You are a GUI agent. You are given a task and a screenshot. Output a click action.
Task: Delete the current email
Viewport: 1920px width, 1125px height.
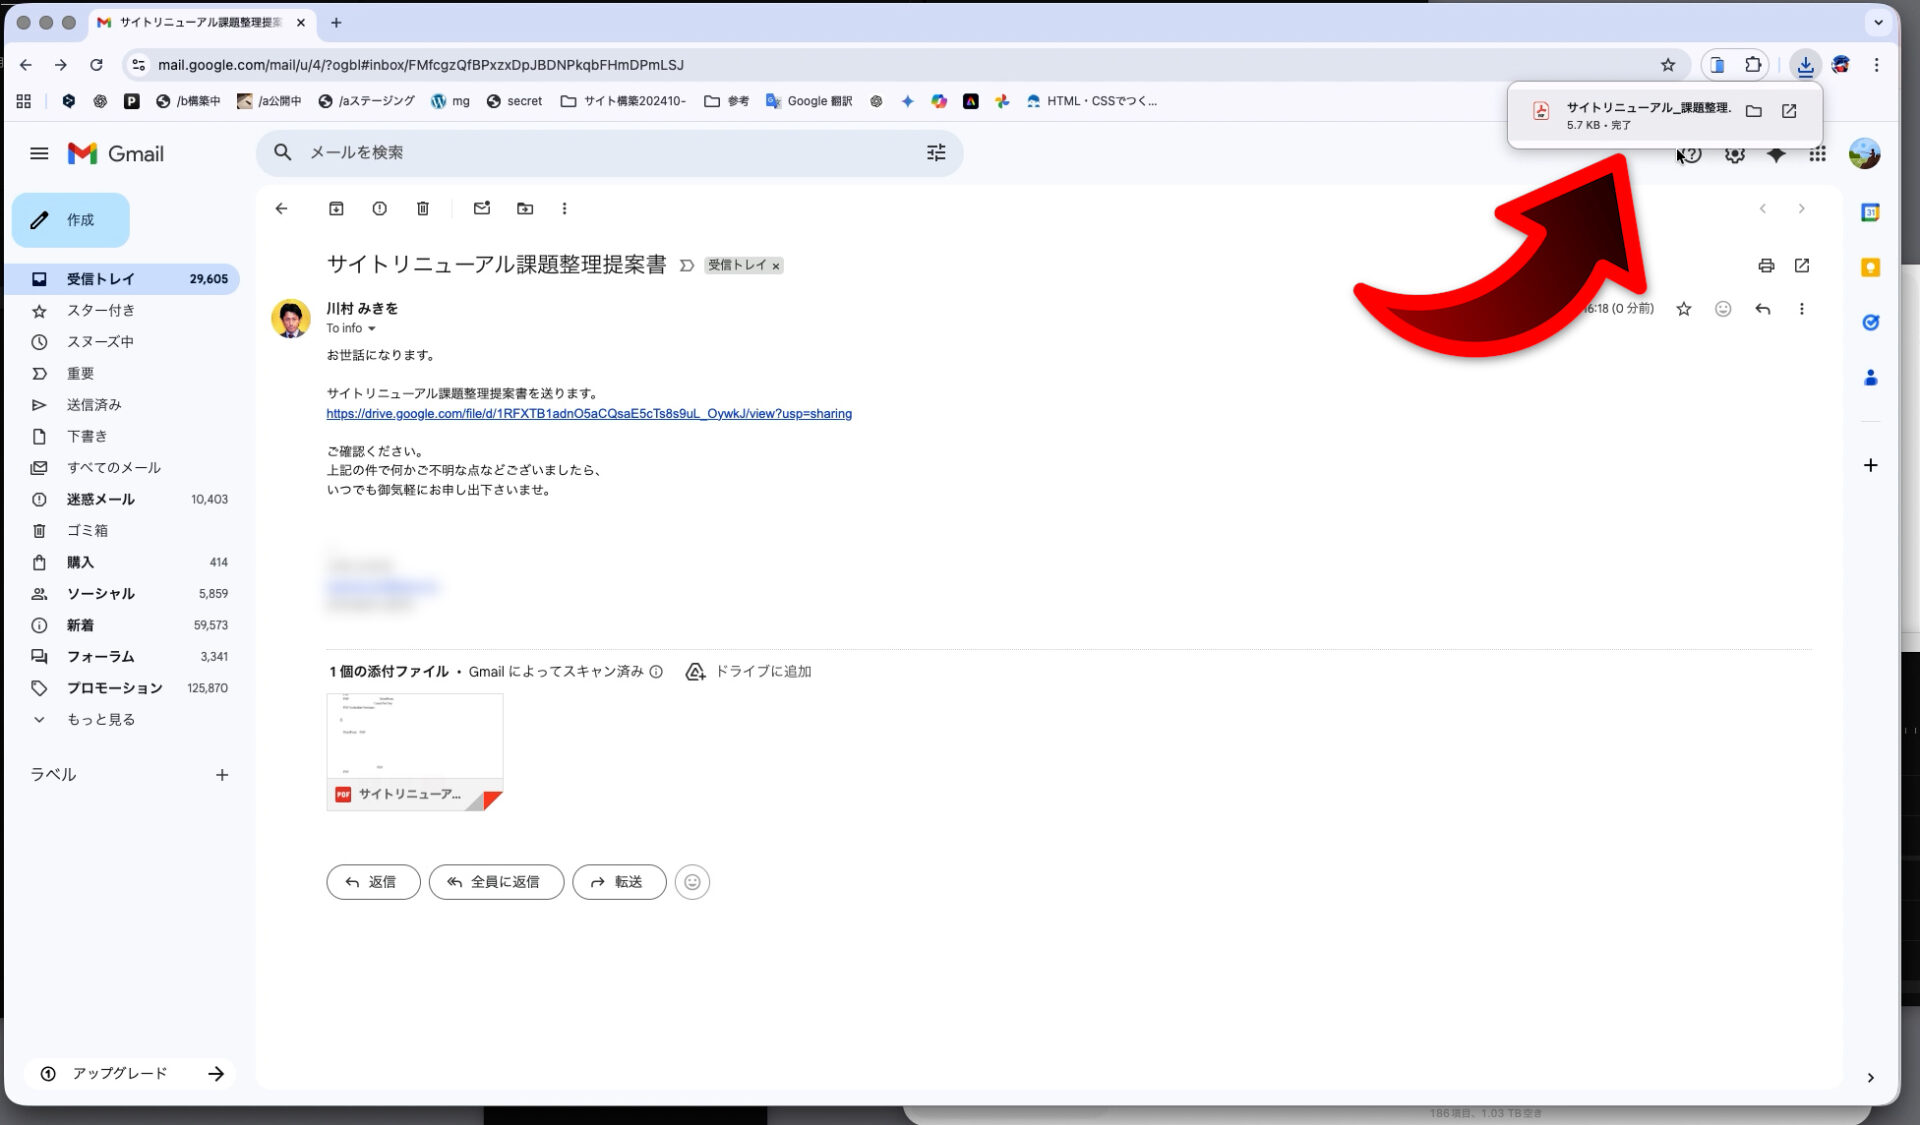[x=422, y=208]
